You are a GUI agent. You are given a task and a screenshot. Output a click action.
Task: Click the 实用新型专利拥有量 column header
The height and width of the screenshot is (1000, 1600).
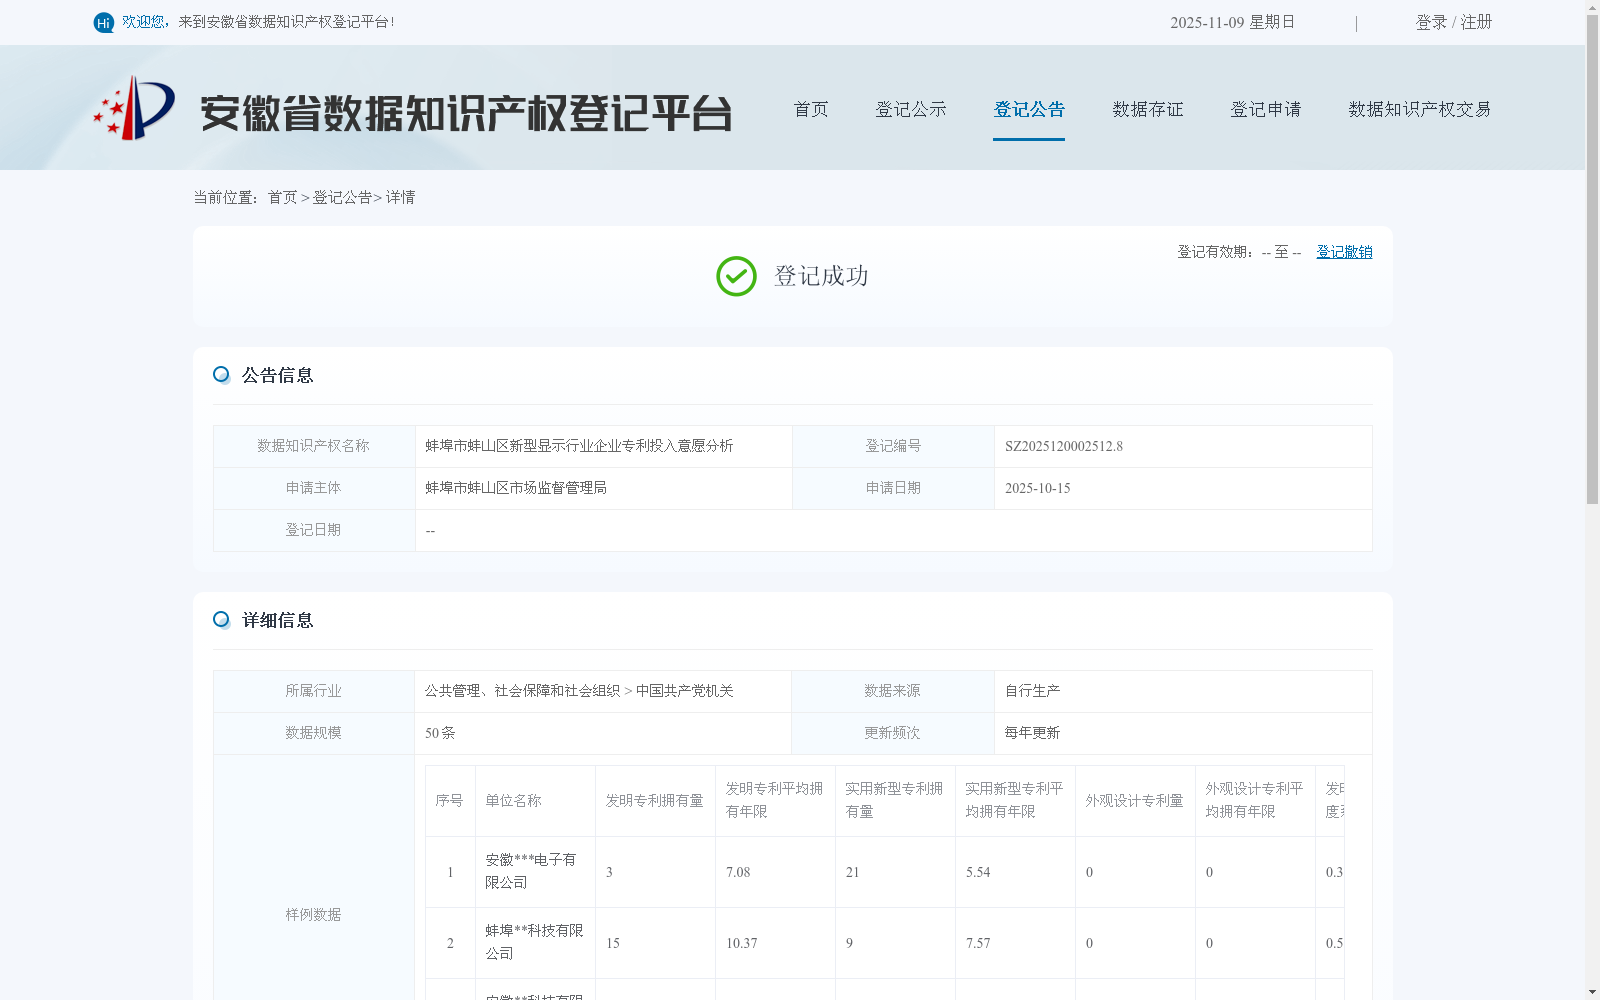pos(895,801)
